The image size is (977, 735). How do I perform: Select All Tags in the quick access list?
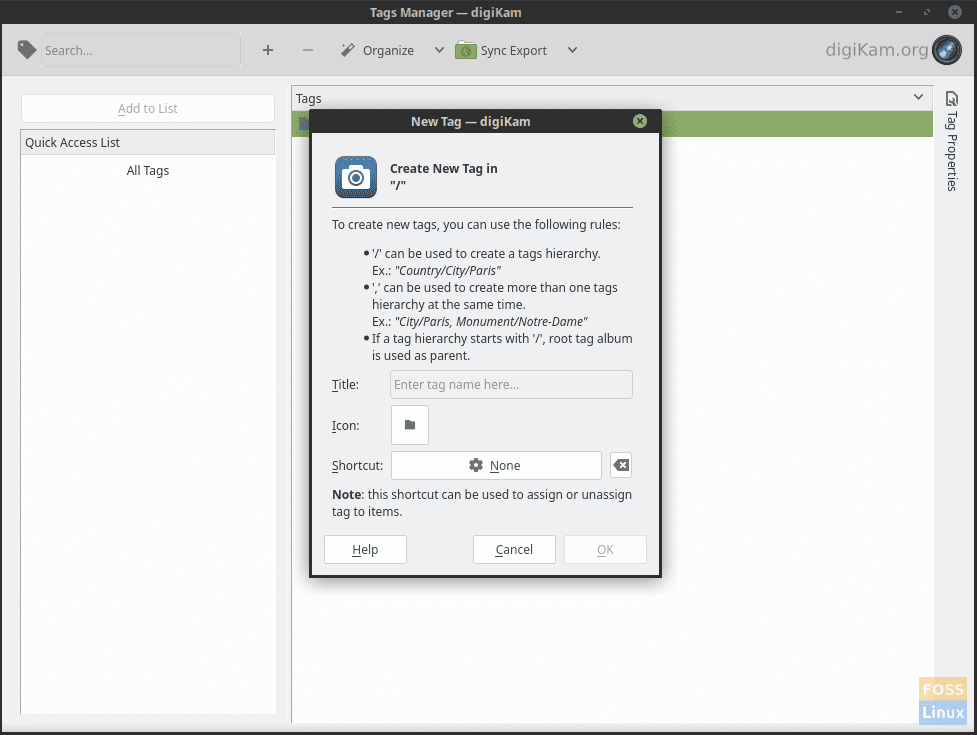(148, 171)
